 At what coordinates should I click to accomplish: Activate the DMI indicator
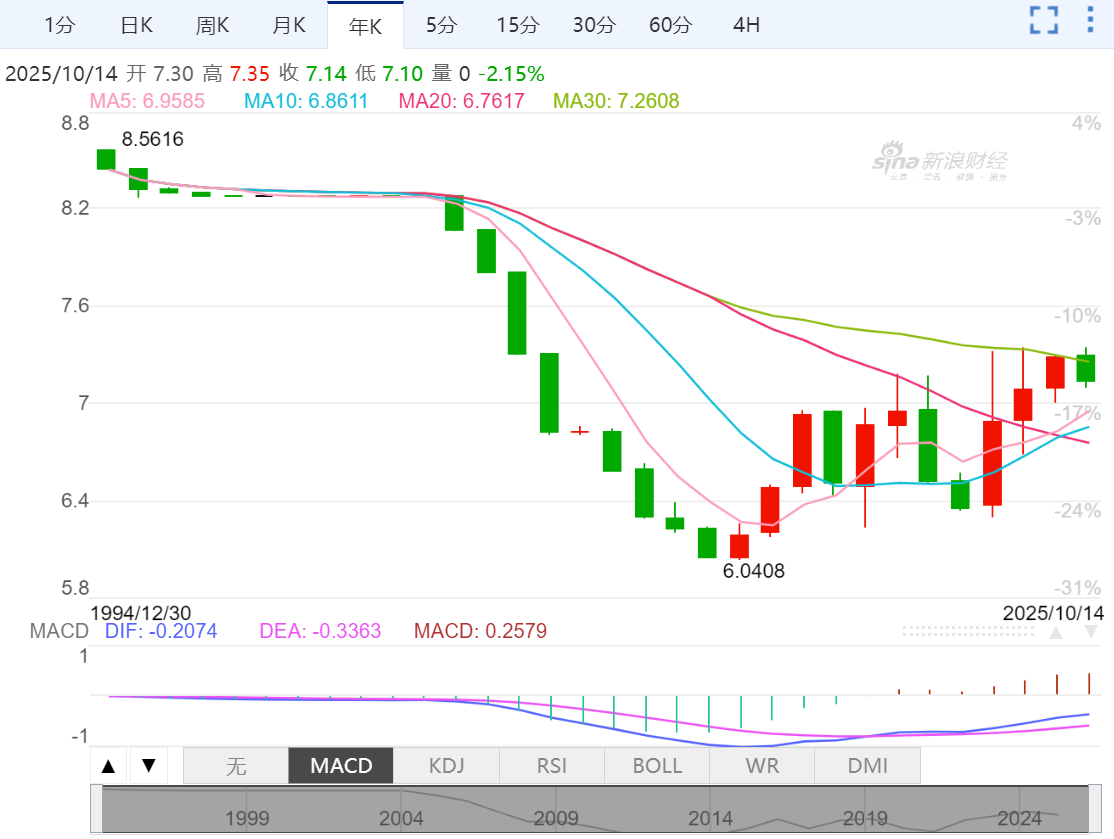867,767
